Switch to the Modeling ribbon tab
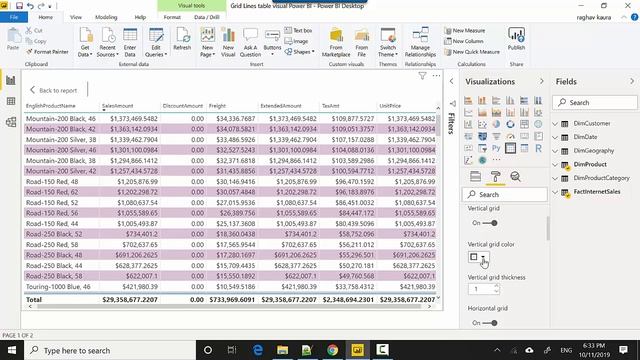The height and width of the screenshot is (360, 640). pos(106,17)
